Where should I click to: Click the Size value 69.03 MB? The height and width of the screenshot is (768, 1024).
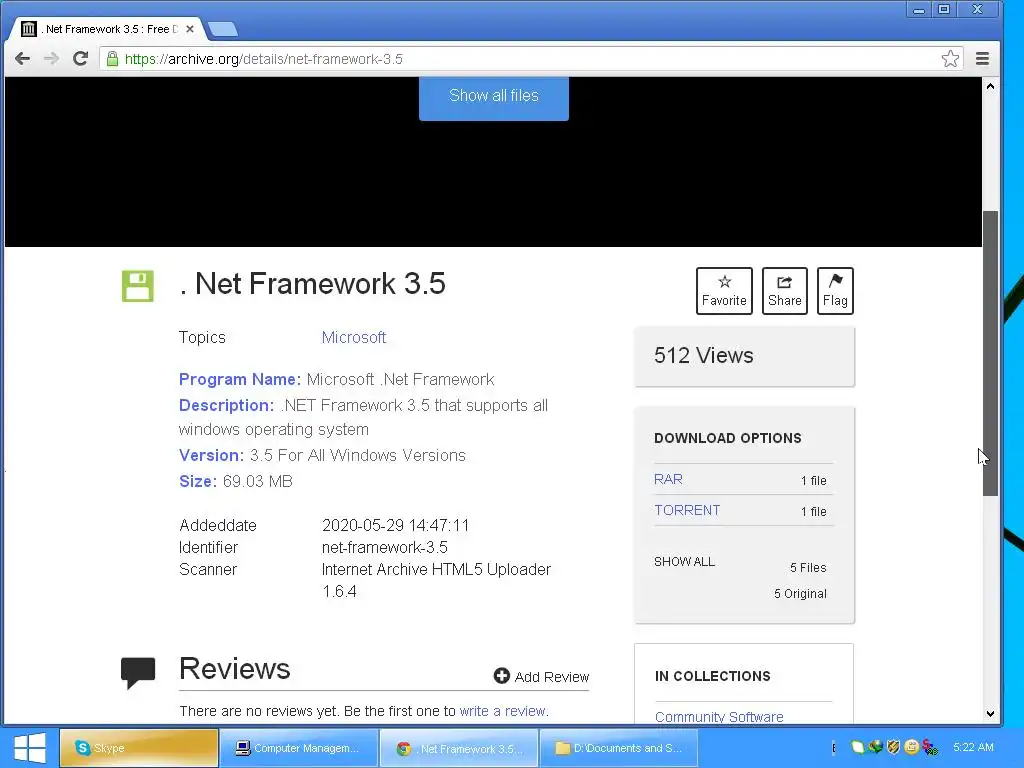tap(257, 481)
